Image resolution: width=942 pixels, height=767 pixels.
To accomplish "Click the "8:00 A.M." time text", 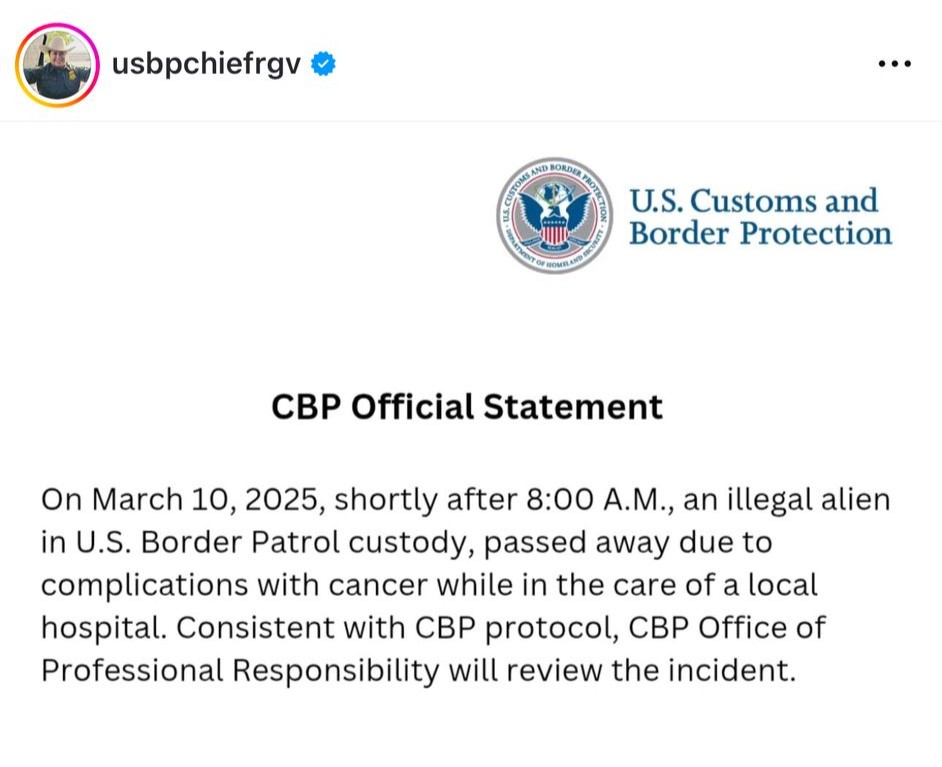I will pyautogui.click(x=600, y=500).
